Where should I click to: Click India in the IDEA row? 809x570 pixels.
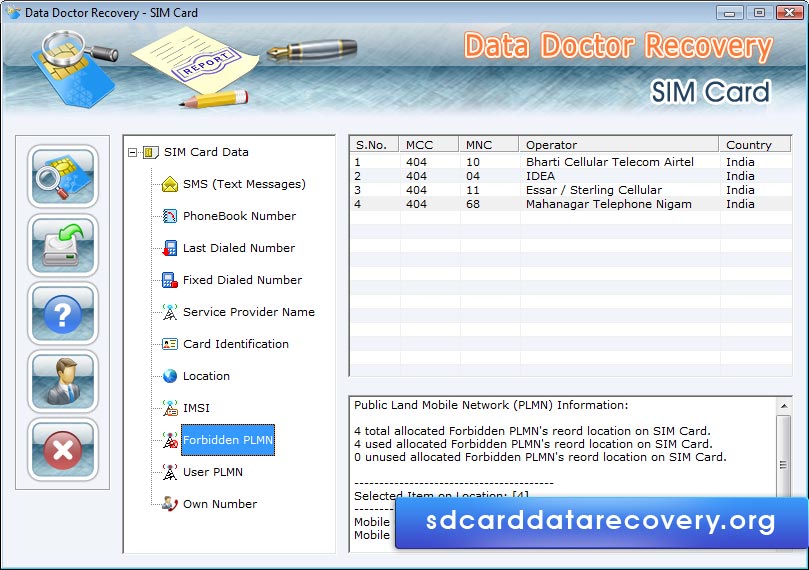coord(740,176)
